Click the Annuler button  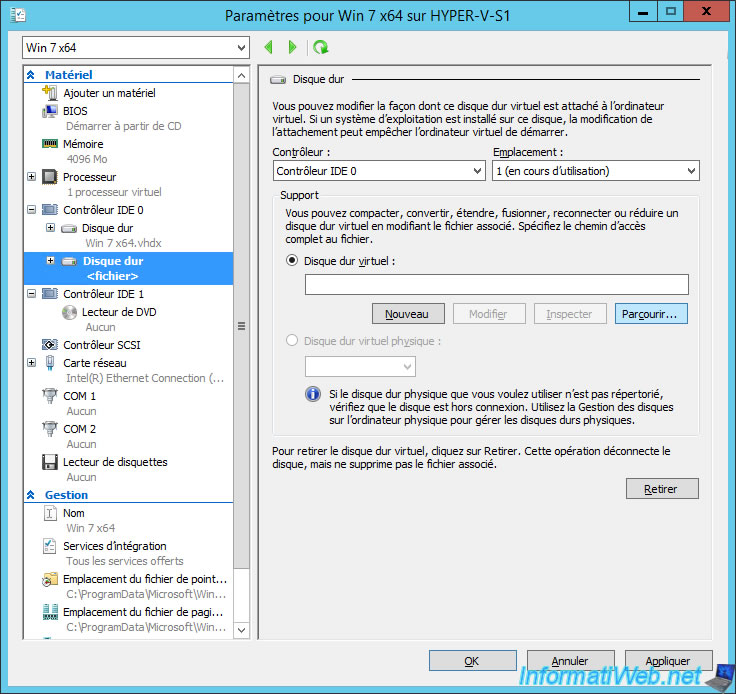(570, 660)
